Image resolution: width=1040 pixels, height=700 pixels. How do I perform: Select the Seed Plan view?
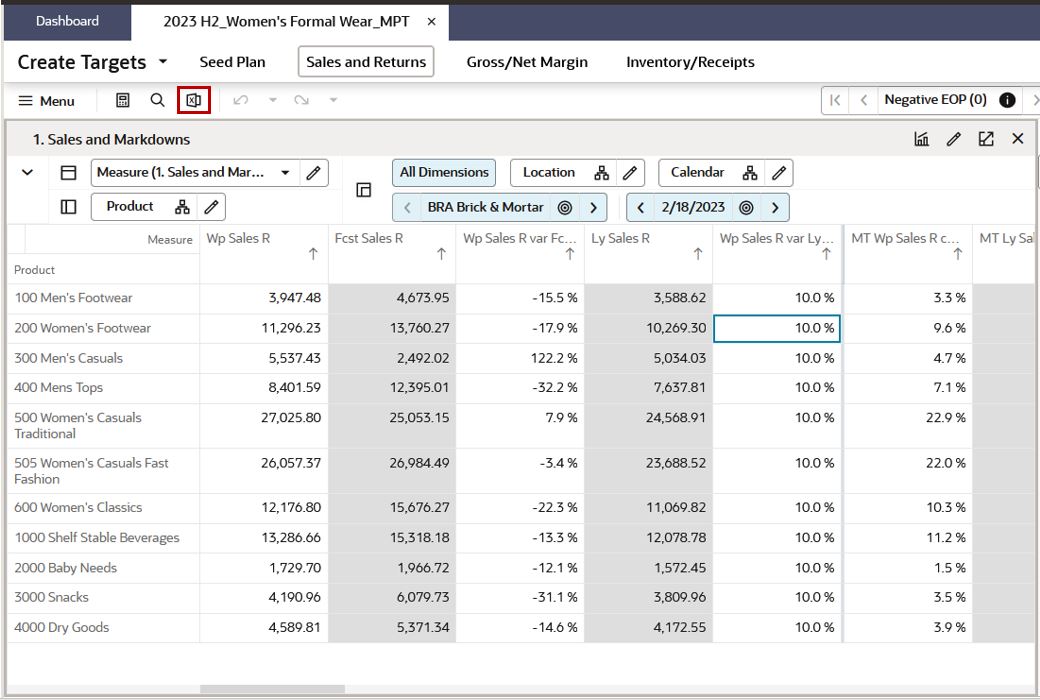233,61
